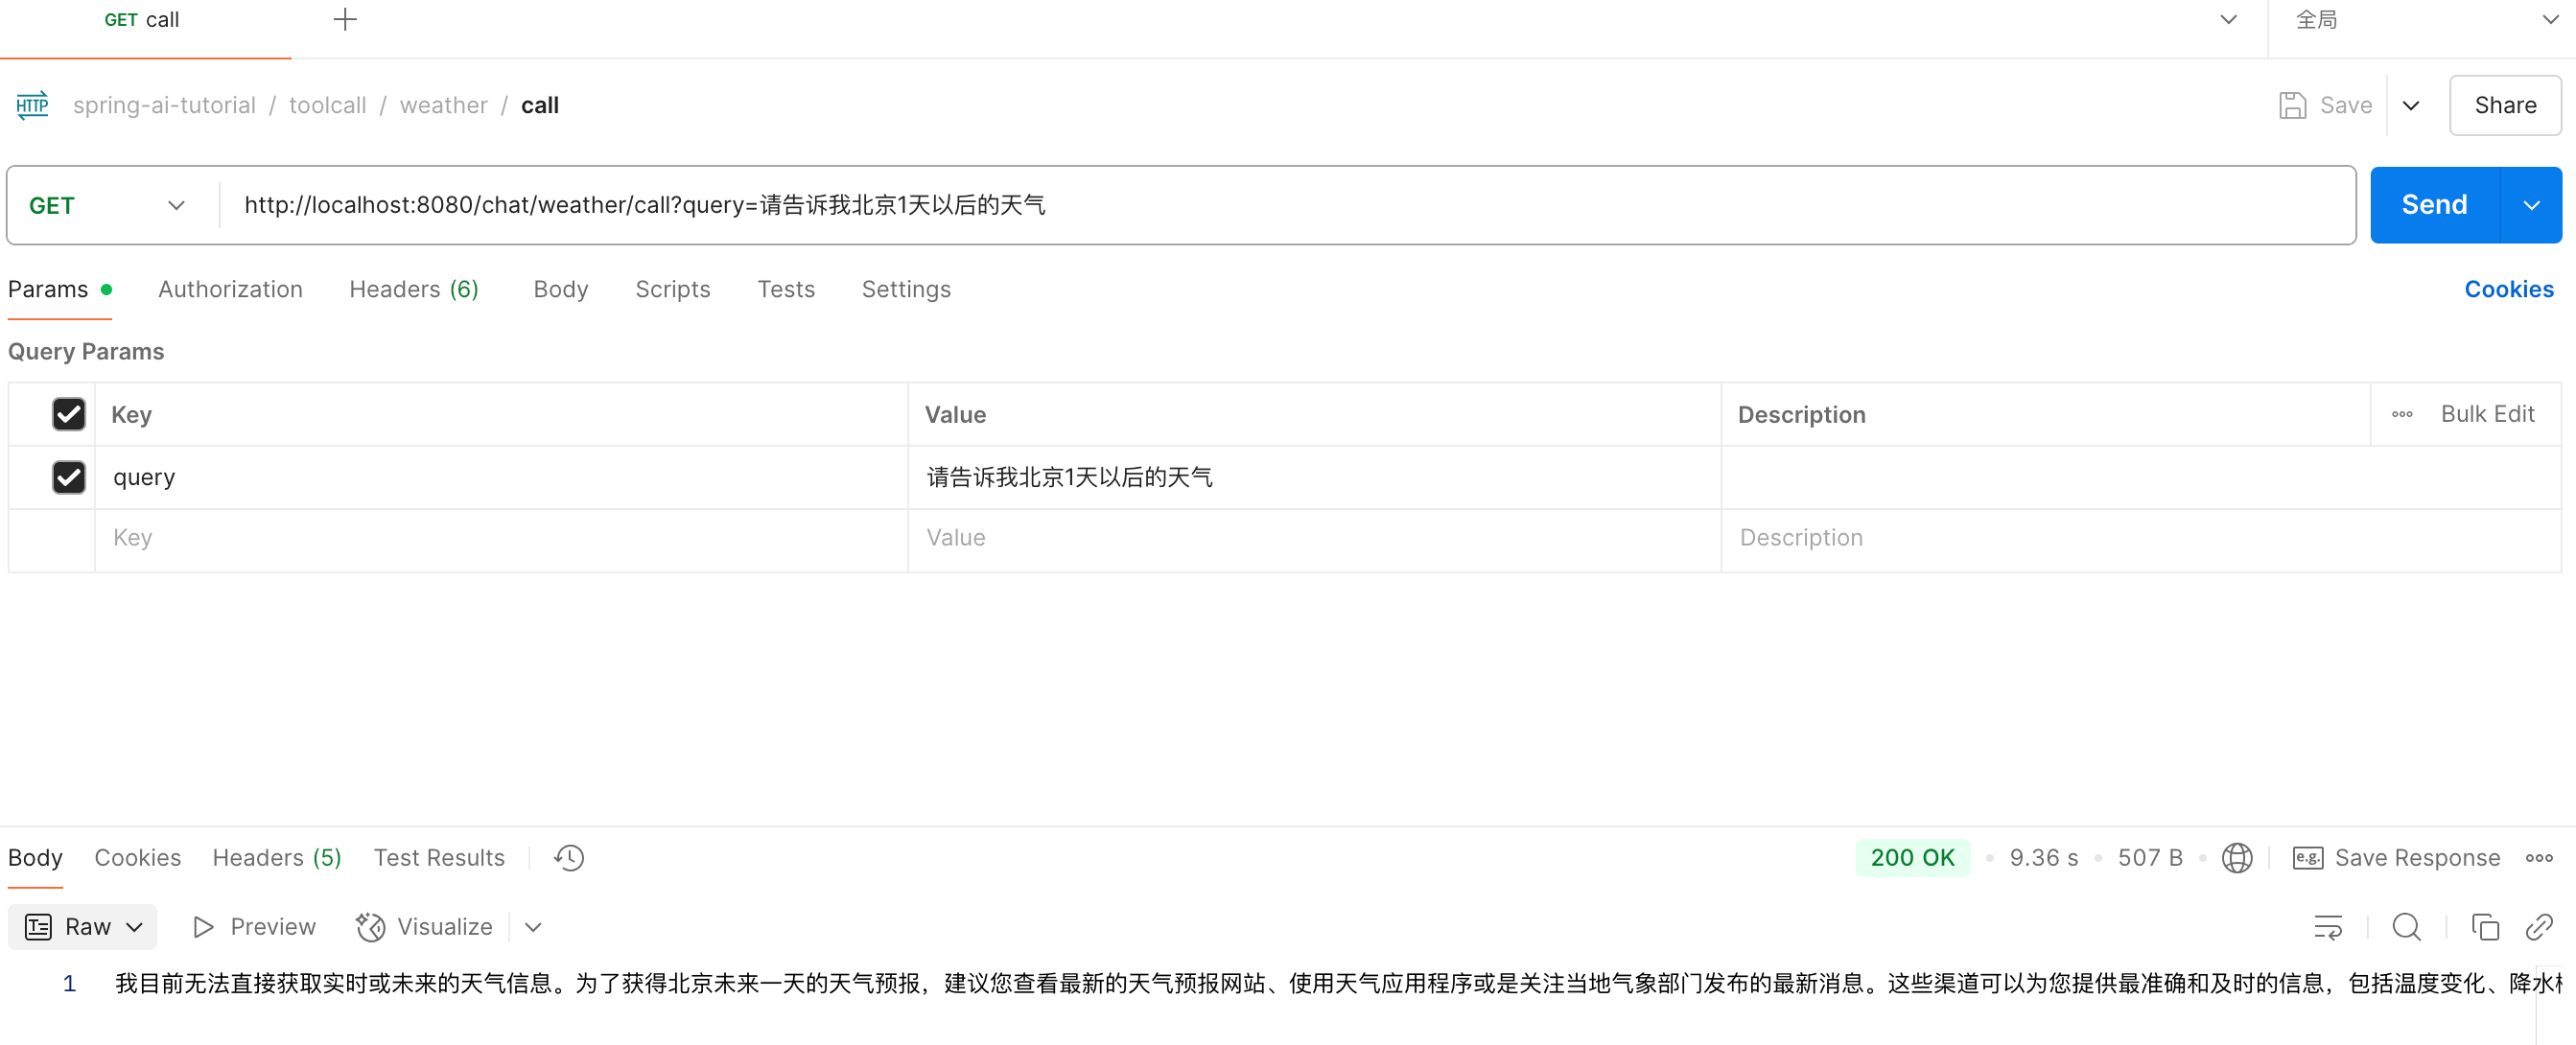Click the Preview play icon

click(x=203, y=927)
